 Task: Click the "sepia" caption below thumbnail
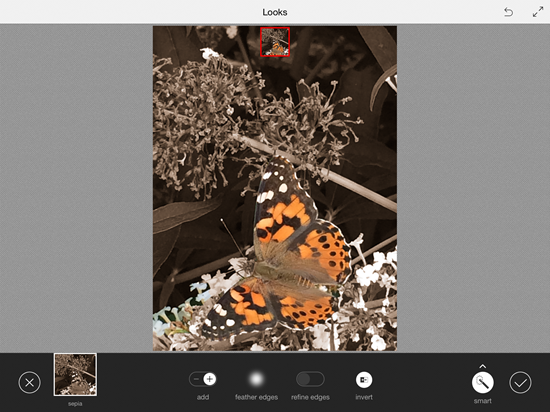tap(75, 404)
